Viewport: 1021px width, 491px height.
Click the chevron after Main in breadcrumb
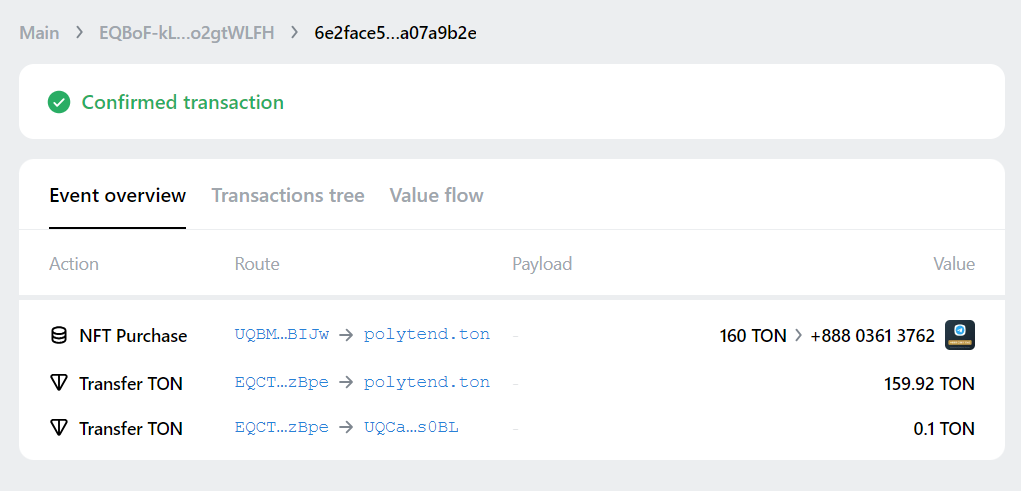point(79,33)
